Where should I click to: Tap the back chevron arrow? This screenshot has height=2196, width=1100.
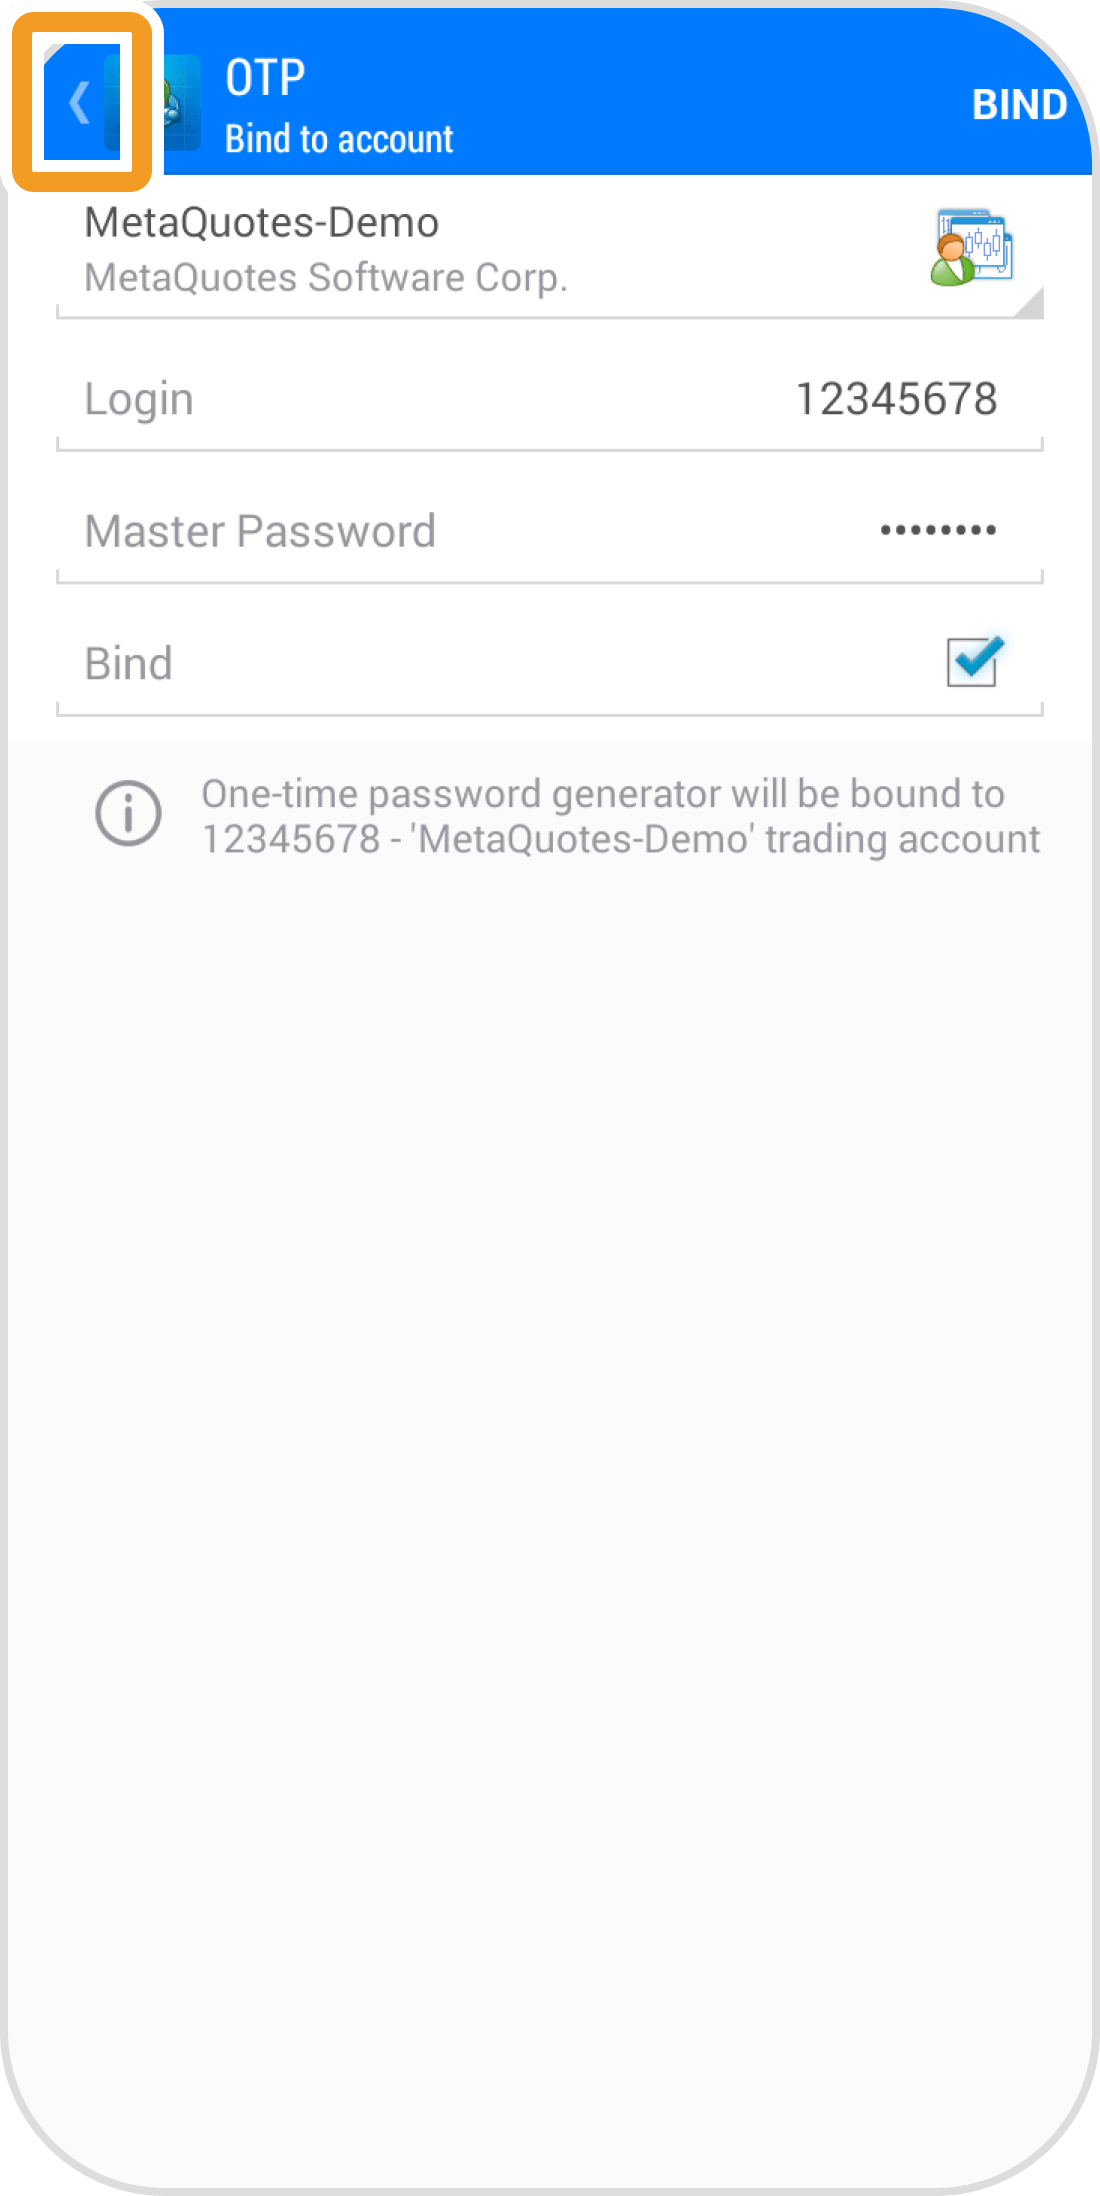click(80, 103)
